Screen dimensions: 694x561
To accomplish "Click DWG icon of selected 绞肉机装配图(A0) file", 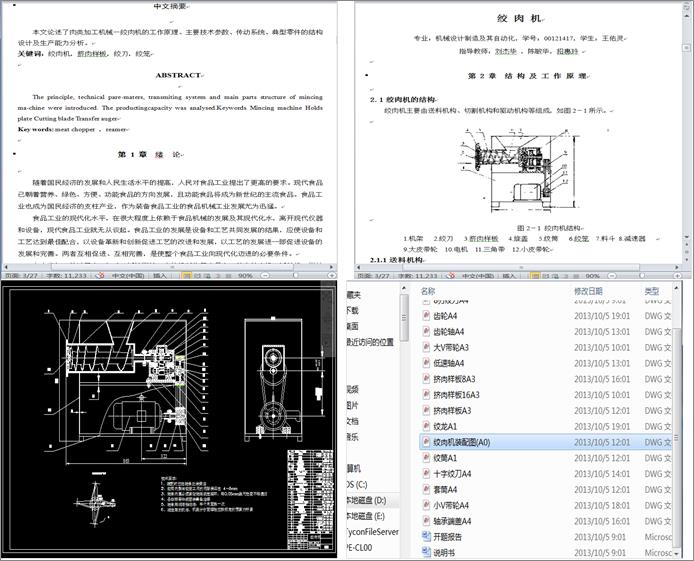I will coord(426,442).
